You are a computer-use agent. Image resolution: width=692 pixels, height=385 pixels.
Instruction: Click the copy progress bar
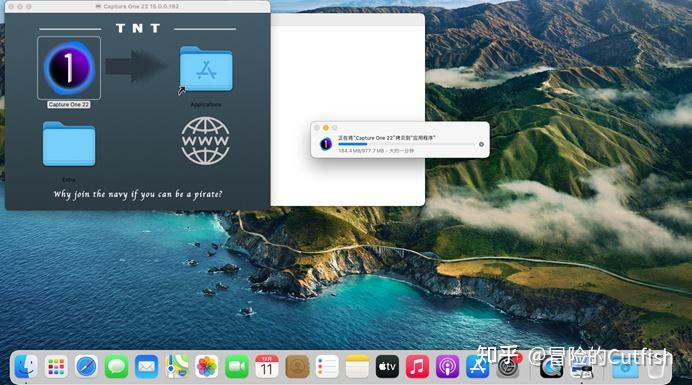[x=406, y=144]
